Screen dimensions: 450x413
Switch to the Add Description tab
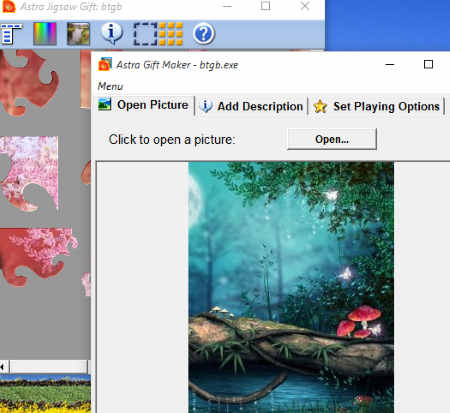tap(251, 106)
